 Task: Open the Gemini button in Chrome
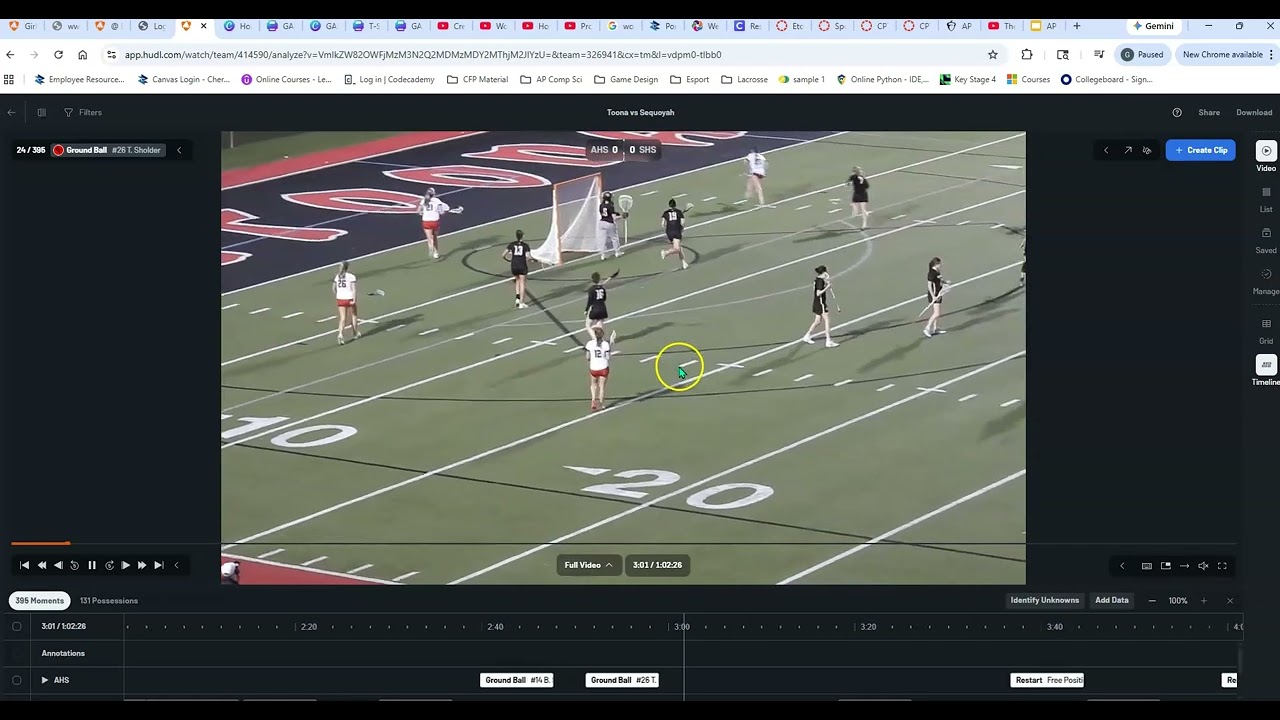click(1153, 26)
